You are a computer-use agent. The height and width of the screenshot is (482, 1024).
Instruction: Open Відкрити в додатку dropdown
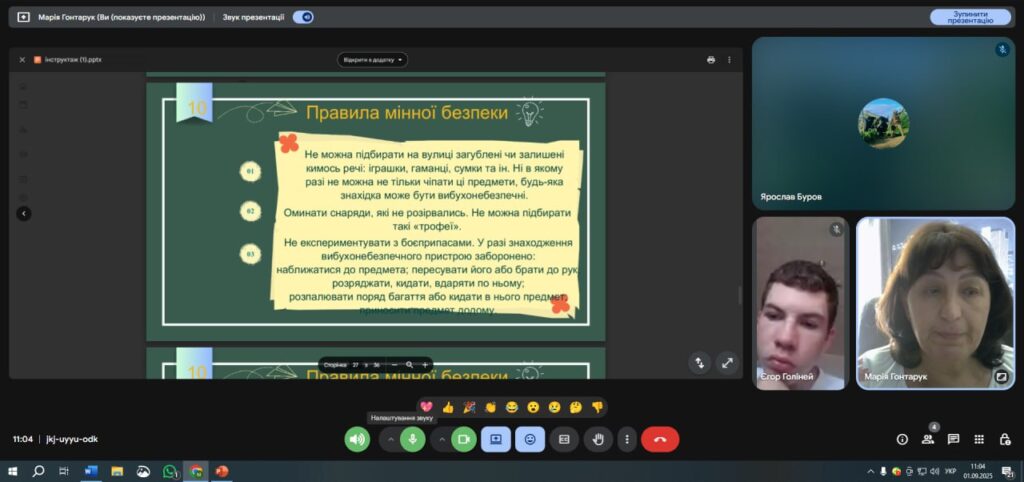click(x=372, y=59)
